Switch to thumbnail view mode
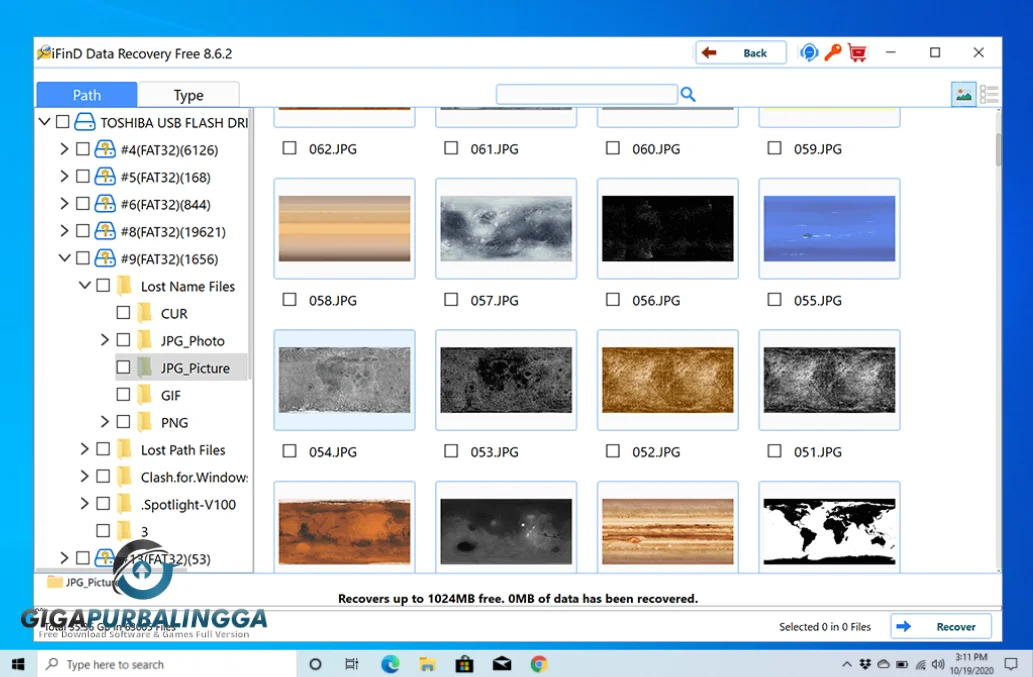The image size is (1033, 677). pyautogui.click(x=962, y=94)
